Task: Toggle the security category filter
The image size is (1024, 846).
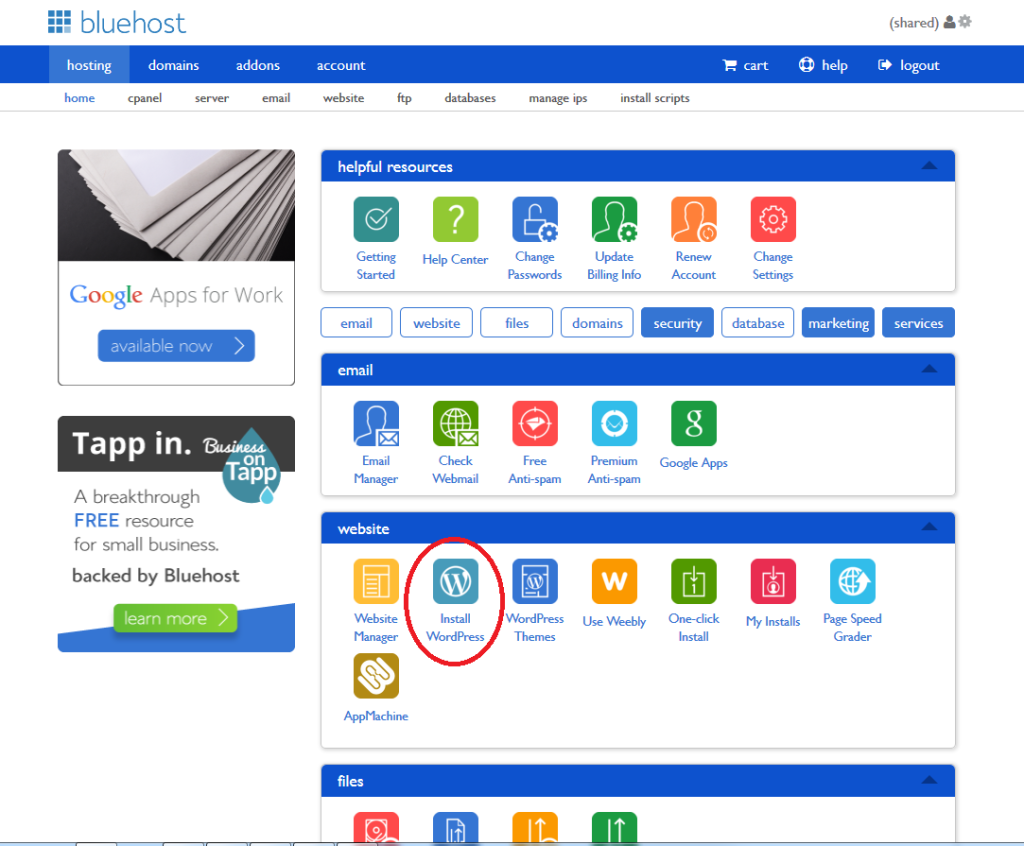Action: (x=677, y=323)
